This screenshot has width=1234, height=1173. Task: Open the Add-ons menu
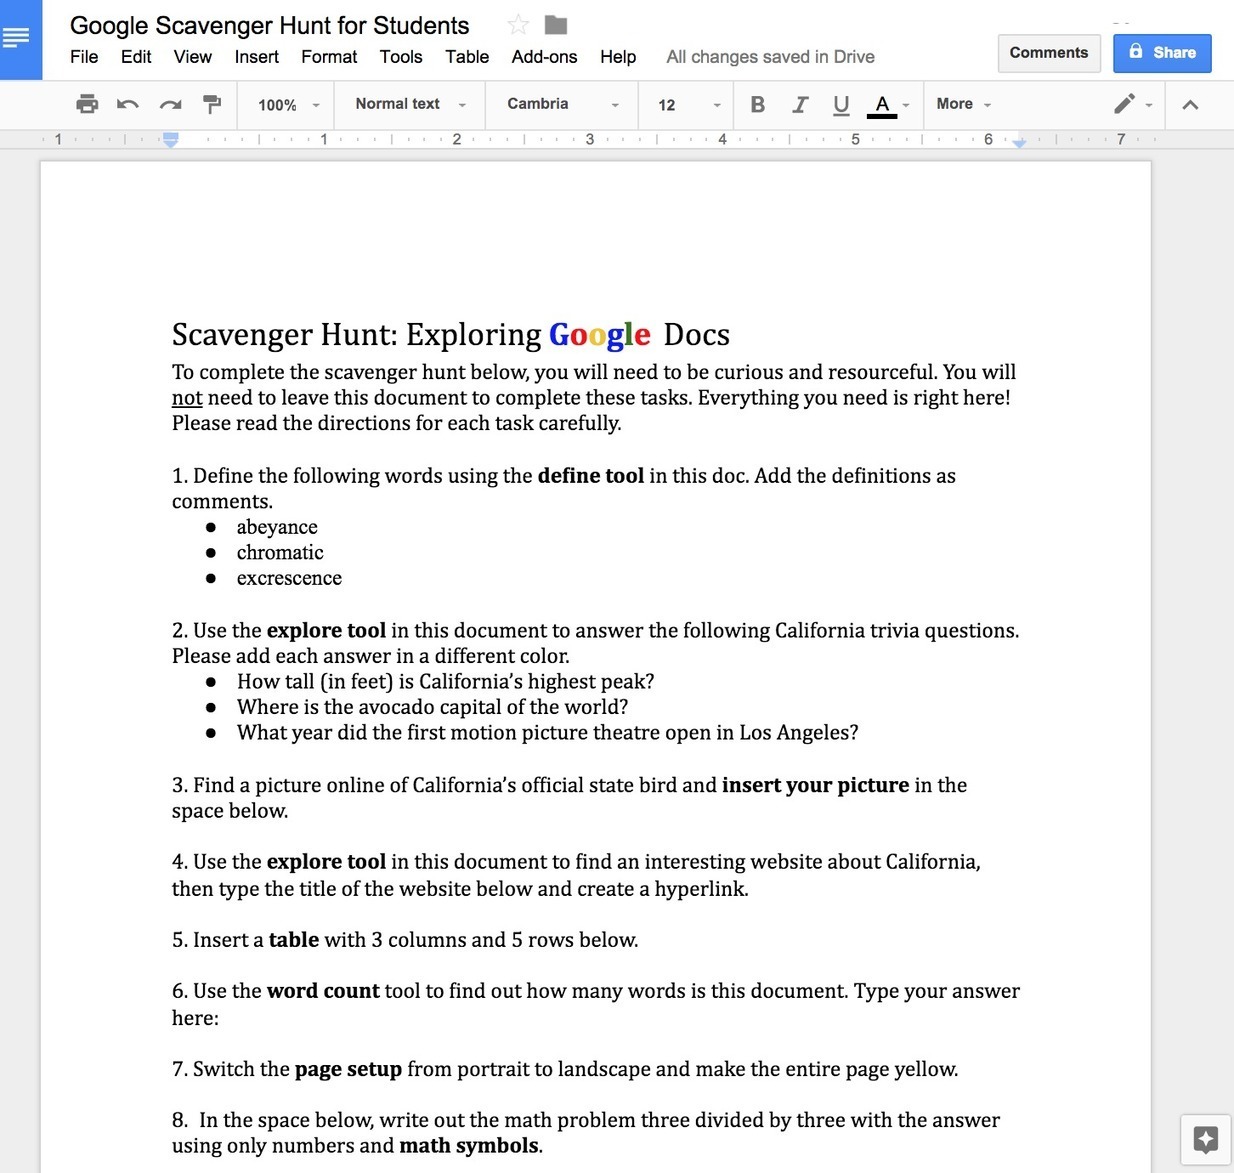coord(544,57)
